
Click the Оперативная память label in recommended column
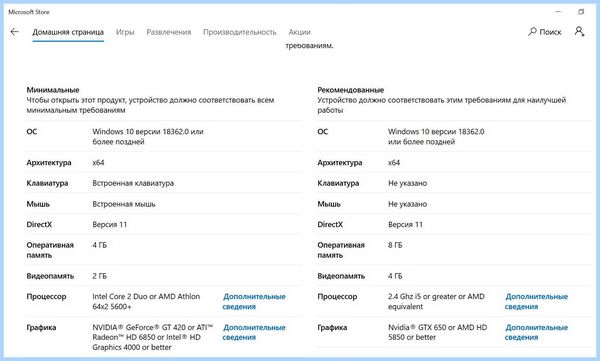(x=341, y=250)
